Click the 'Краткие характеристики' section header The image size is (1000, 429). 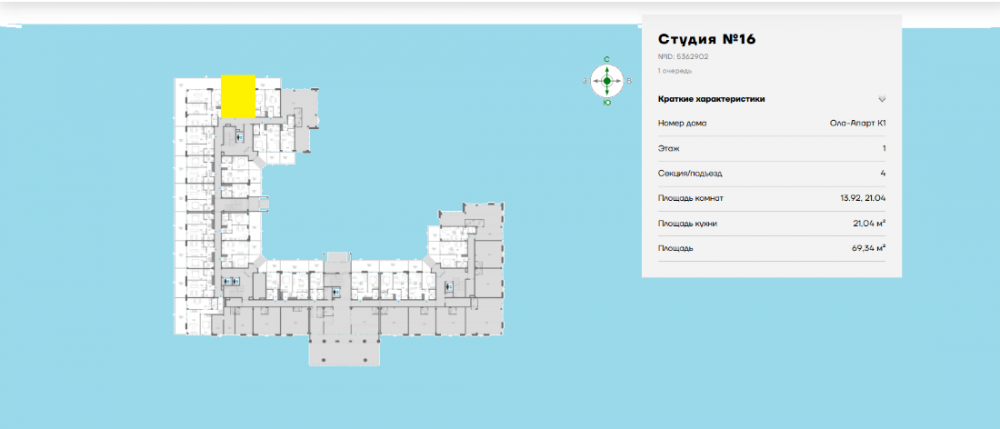click(x=711, y=99)
